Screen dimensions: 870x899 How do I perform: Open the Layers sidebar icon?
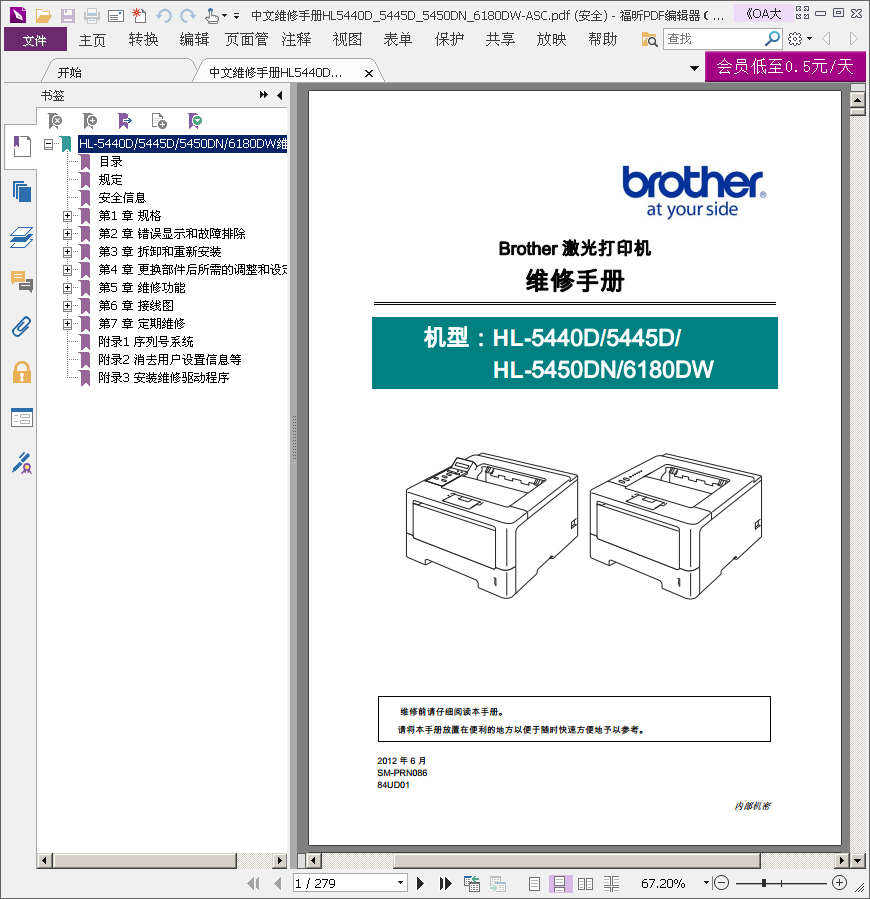(x=22, y=237)
